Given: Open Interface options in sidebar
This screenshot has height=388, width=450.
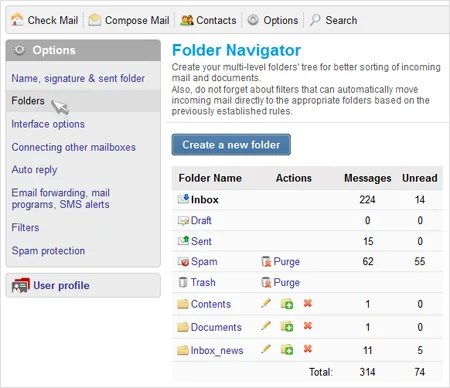Looking at the screenshot, I should click(48, 124).
